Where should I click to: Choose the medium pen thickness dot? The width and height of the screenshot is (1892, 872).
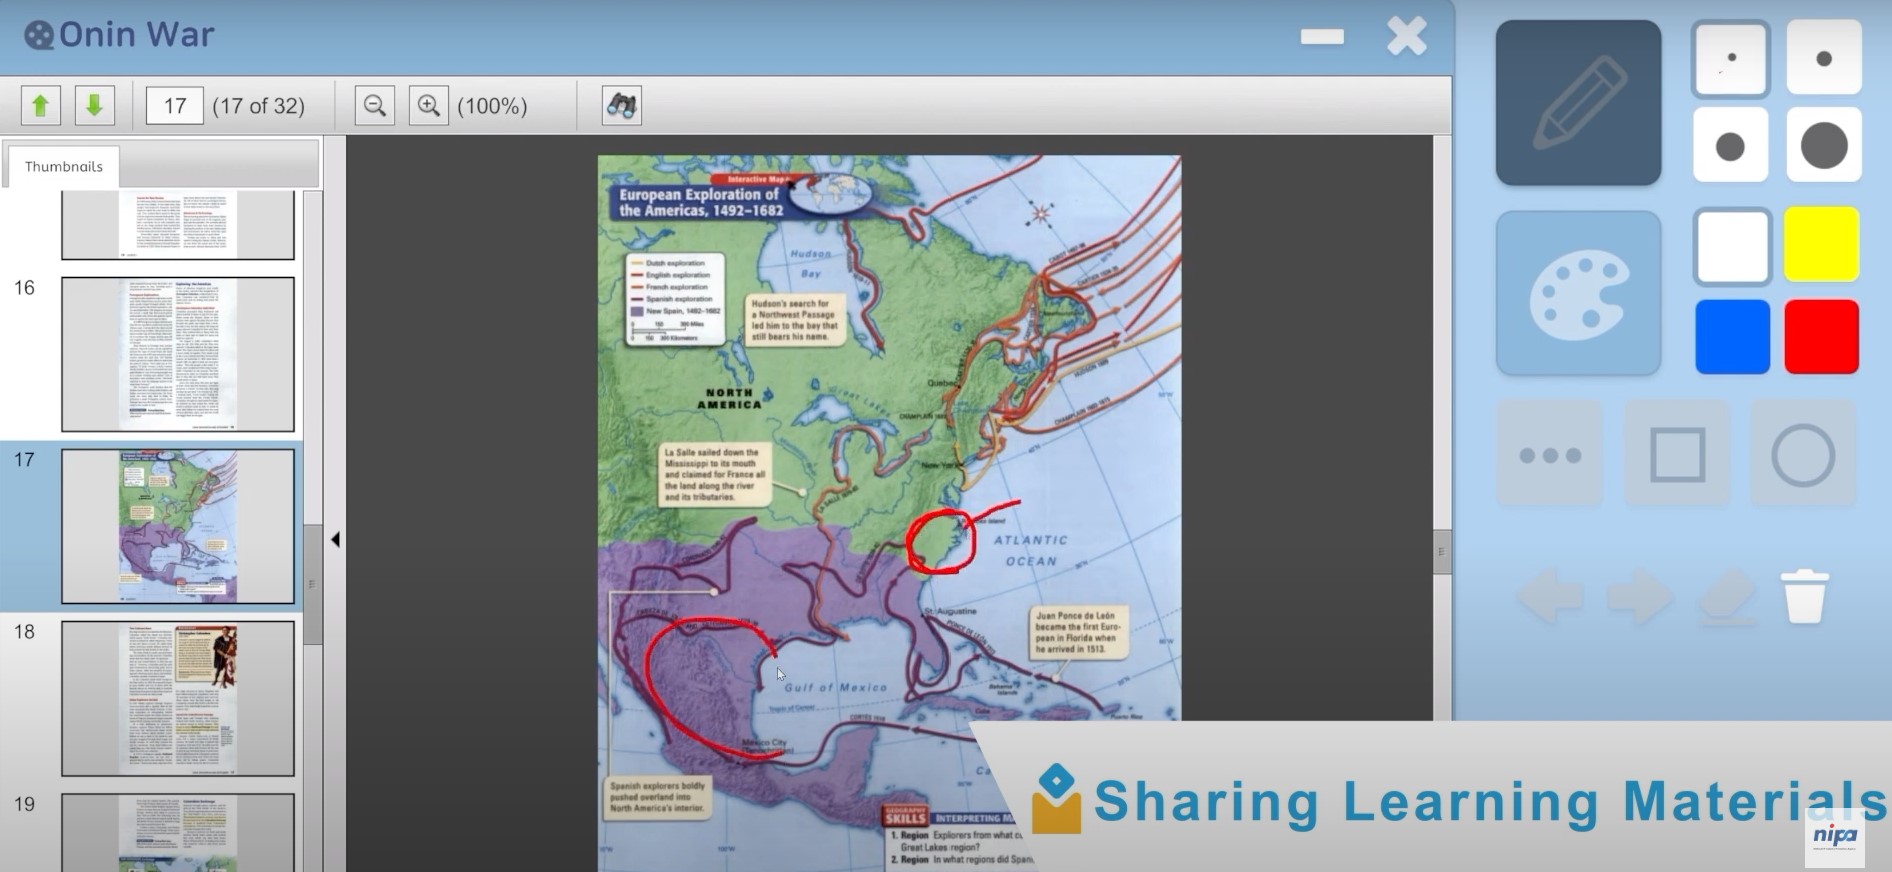(1731, 146)
